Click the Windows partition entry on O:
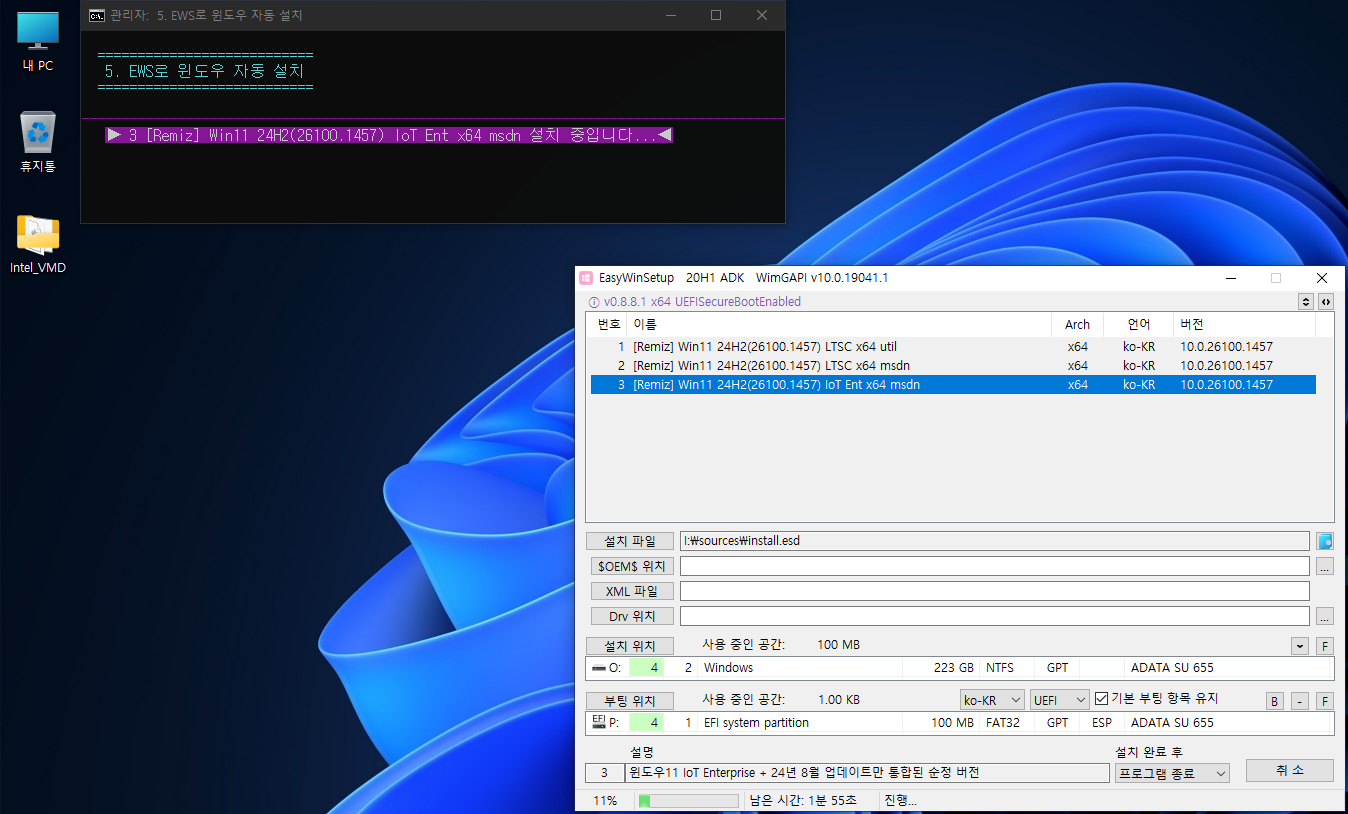This screenshot has width=1348, height=814. (729, 667)
